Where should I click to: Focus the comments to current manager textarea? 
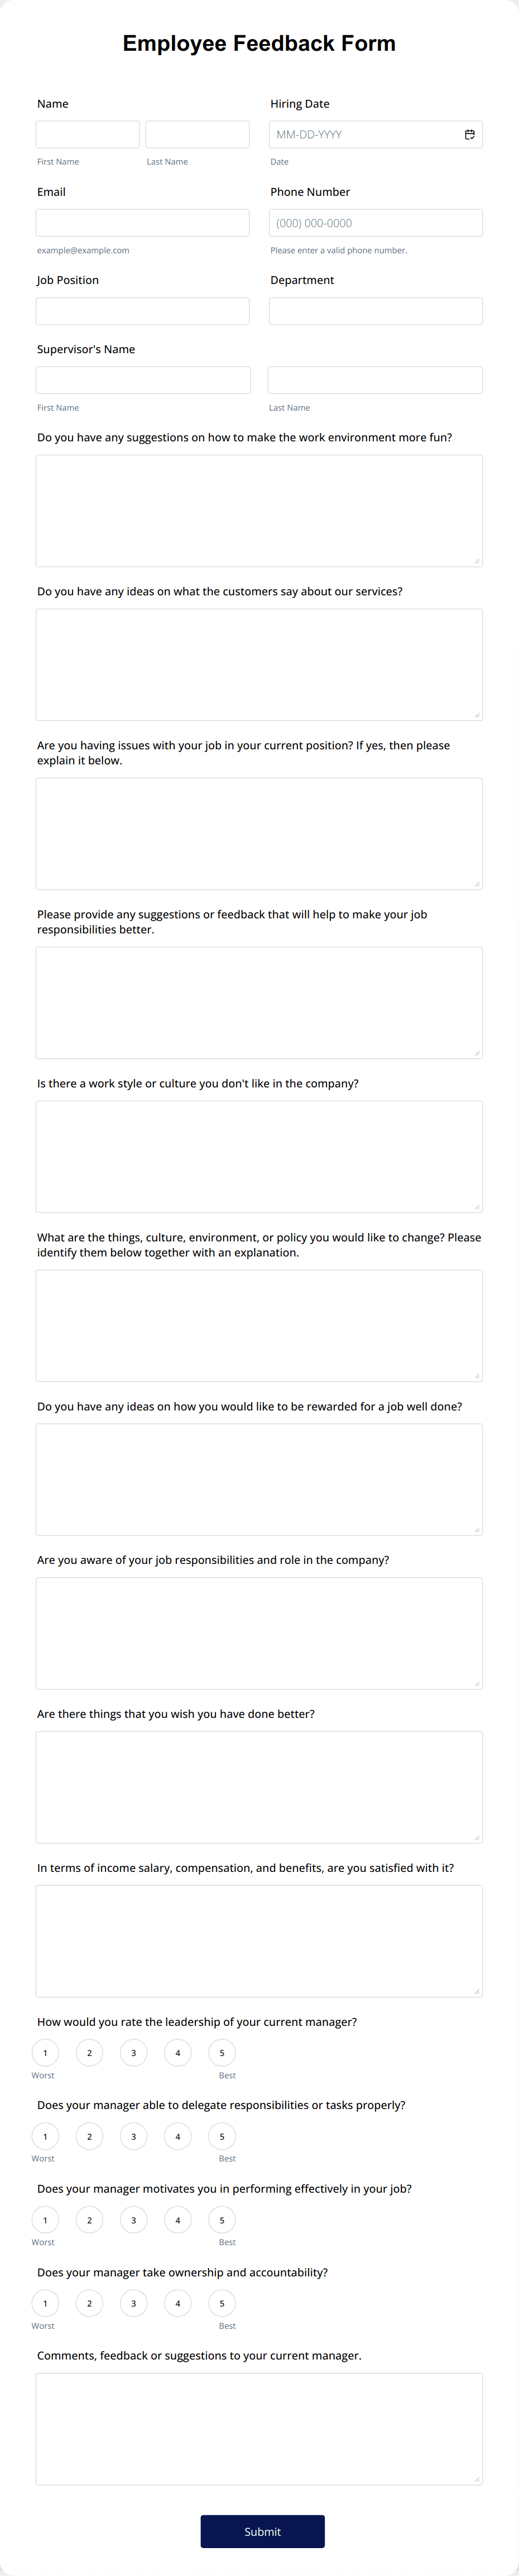pos(259,2429)
